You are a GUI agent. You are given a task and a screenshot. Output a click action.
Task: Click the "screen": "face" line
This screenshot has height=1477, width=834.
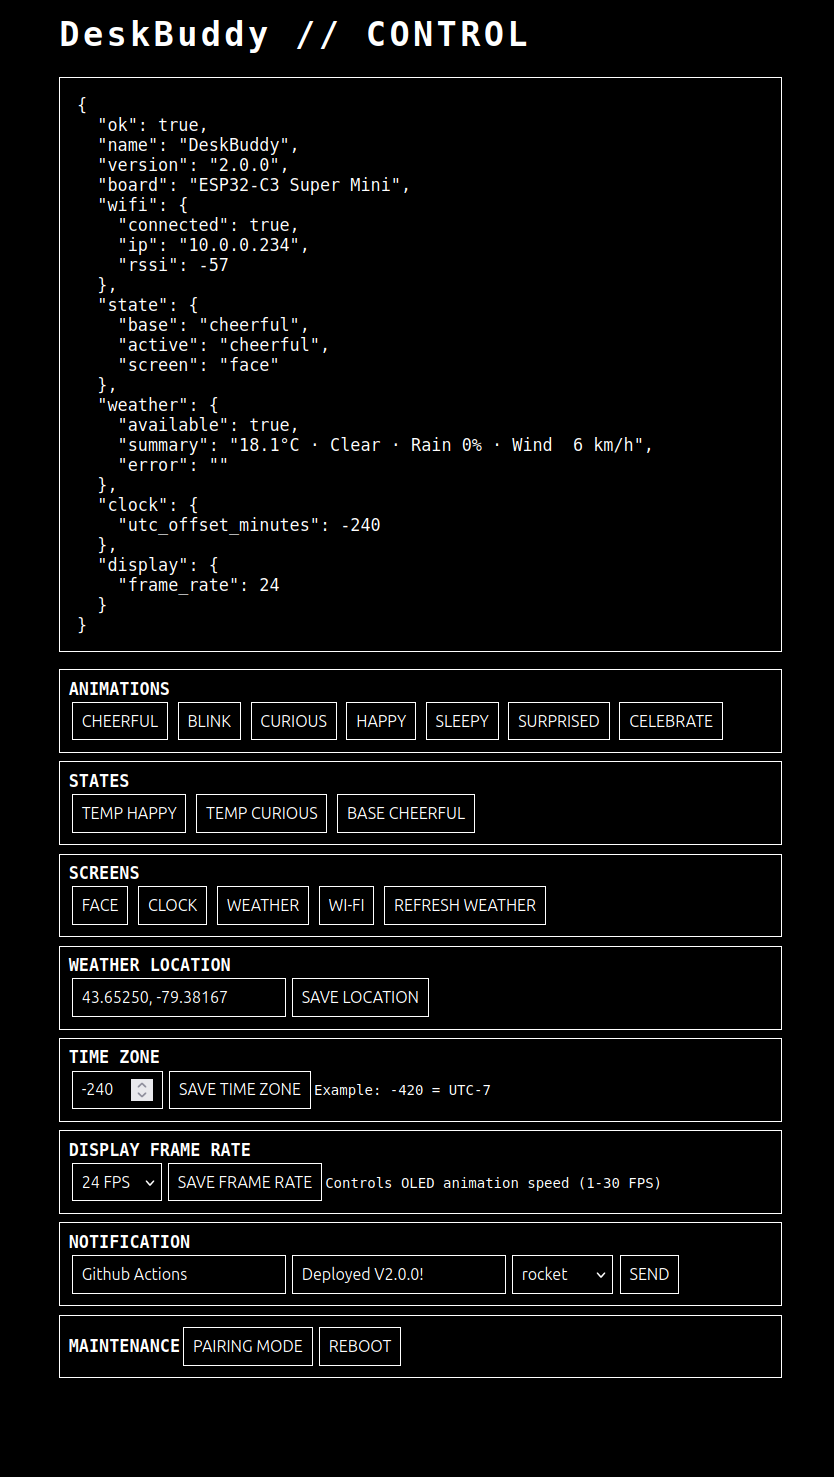[199, 365]
